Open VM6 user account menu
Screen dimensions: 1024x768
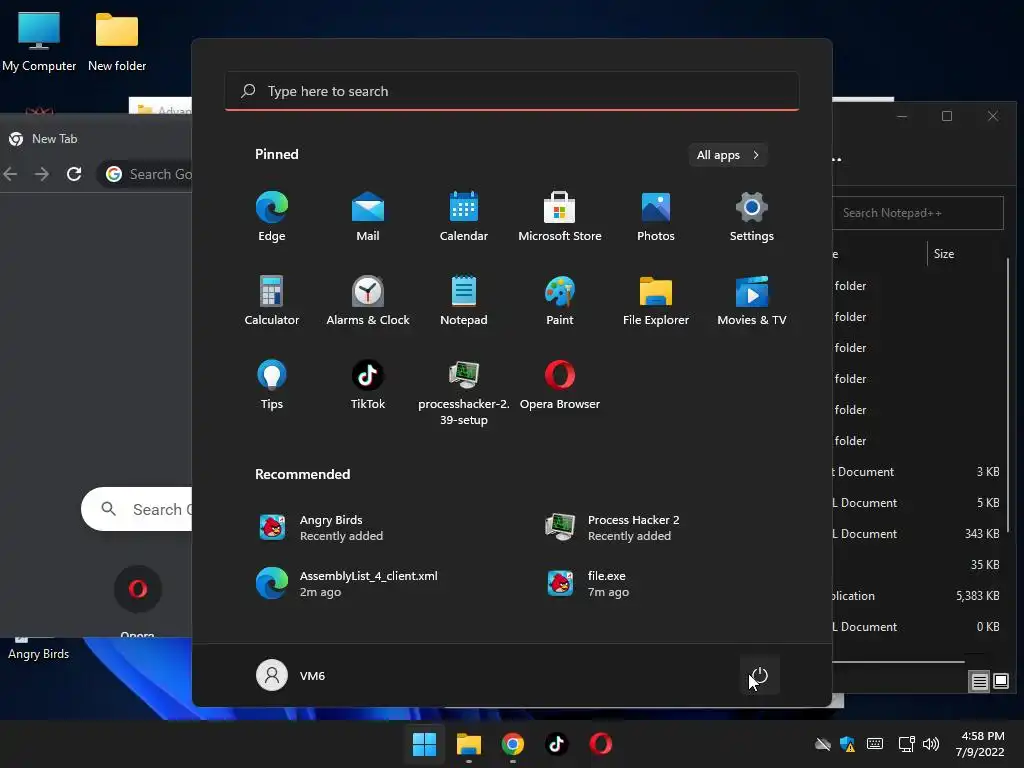click(291, 675)
